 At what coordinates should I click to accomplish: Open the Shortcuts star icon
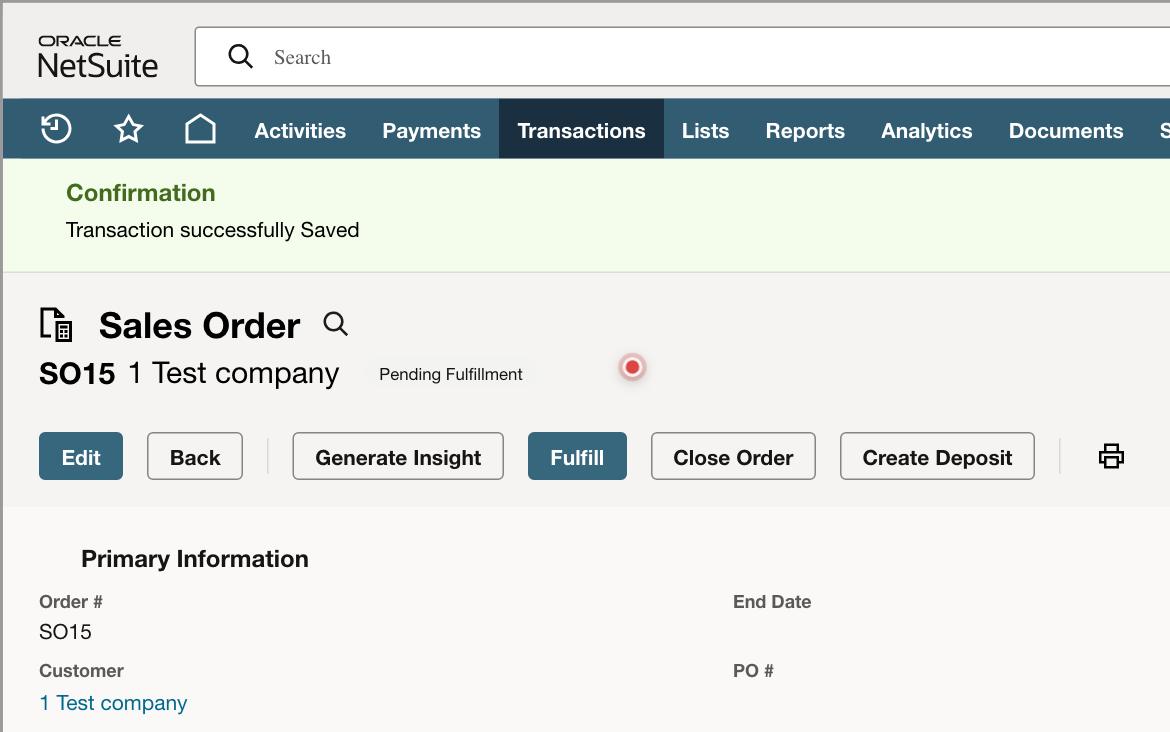point(128,129)
